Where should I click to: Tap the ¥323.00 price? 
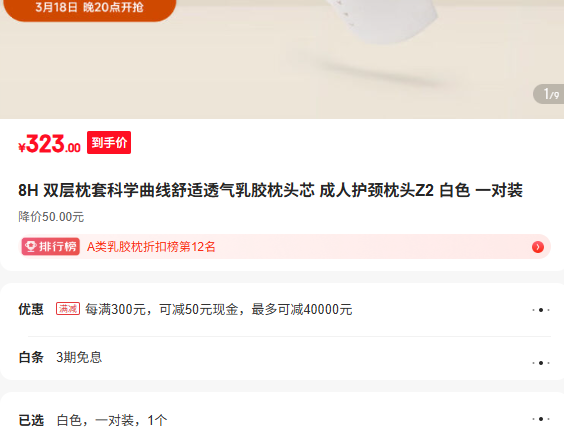49,144
